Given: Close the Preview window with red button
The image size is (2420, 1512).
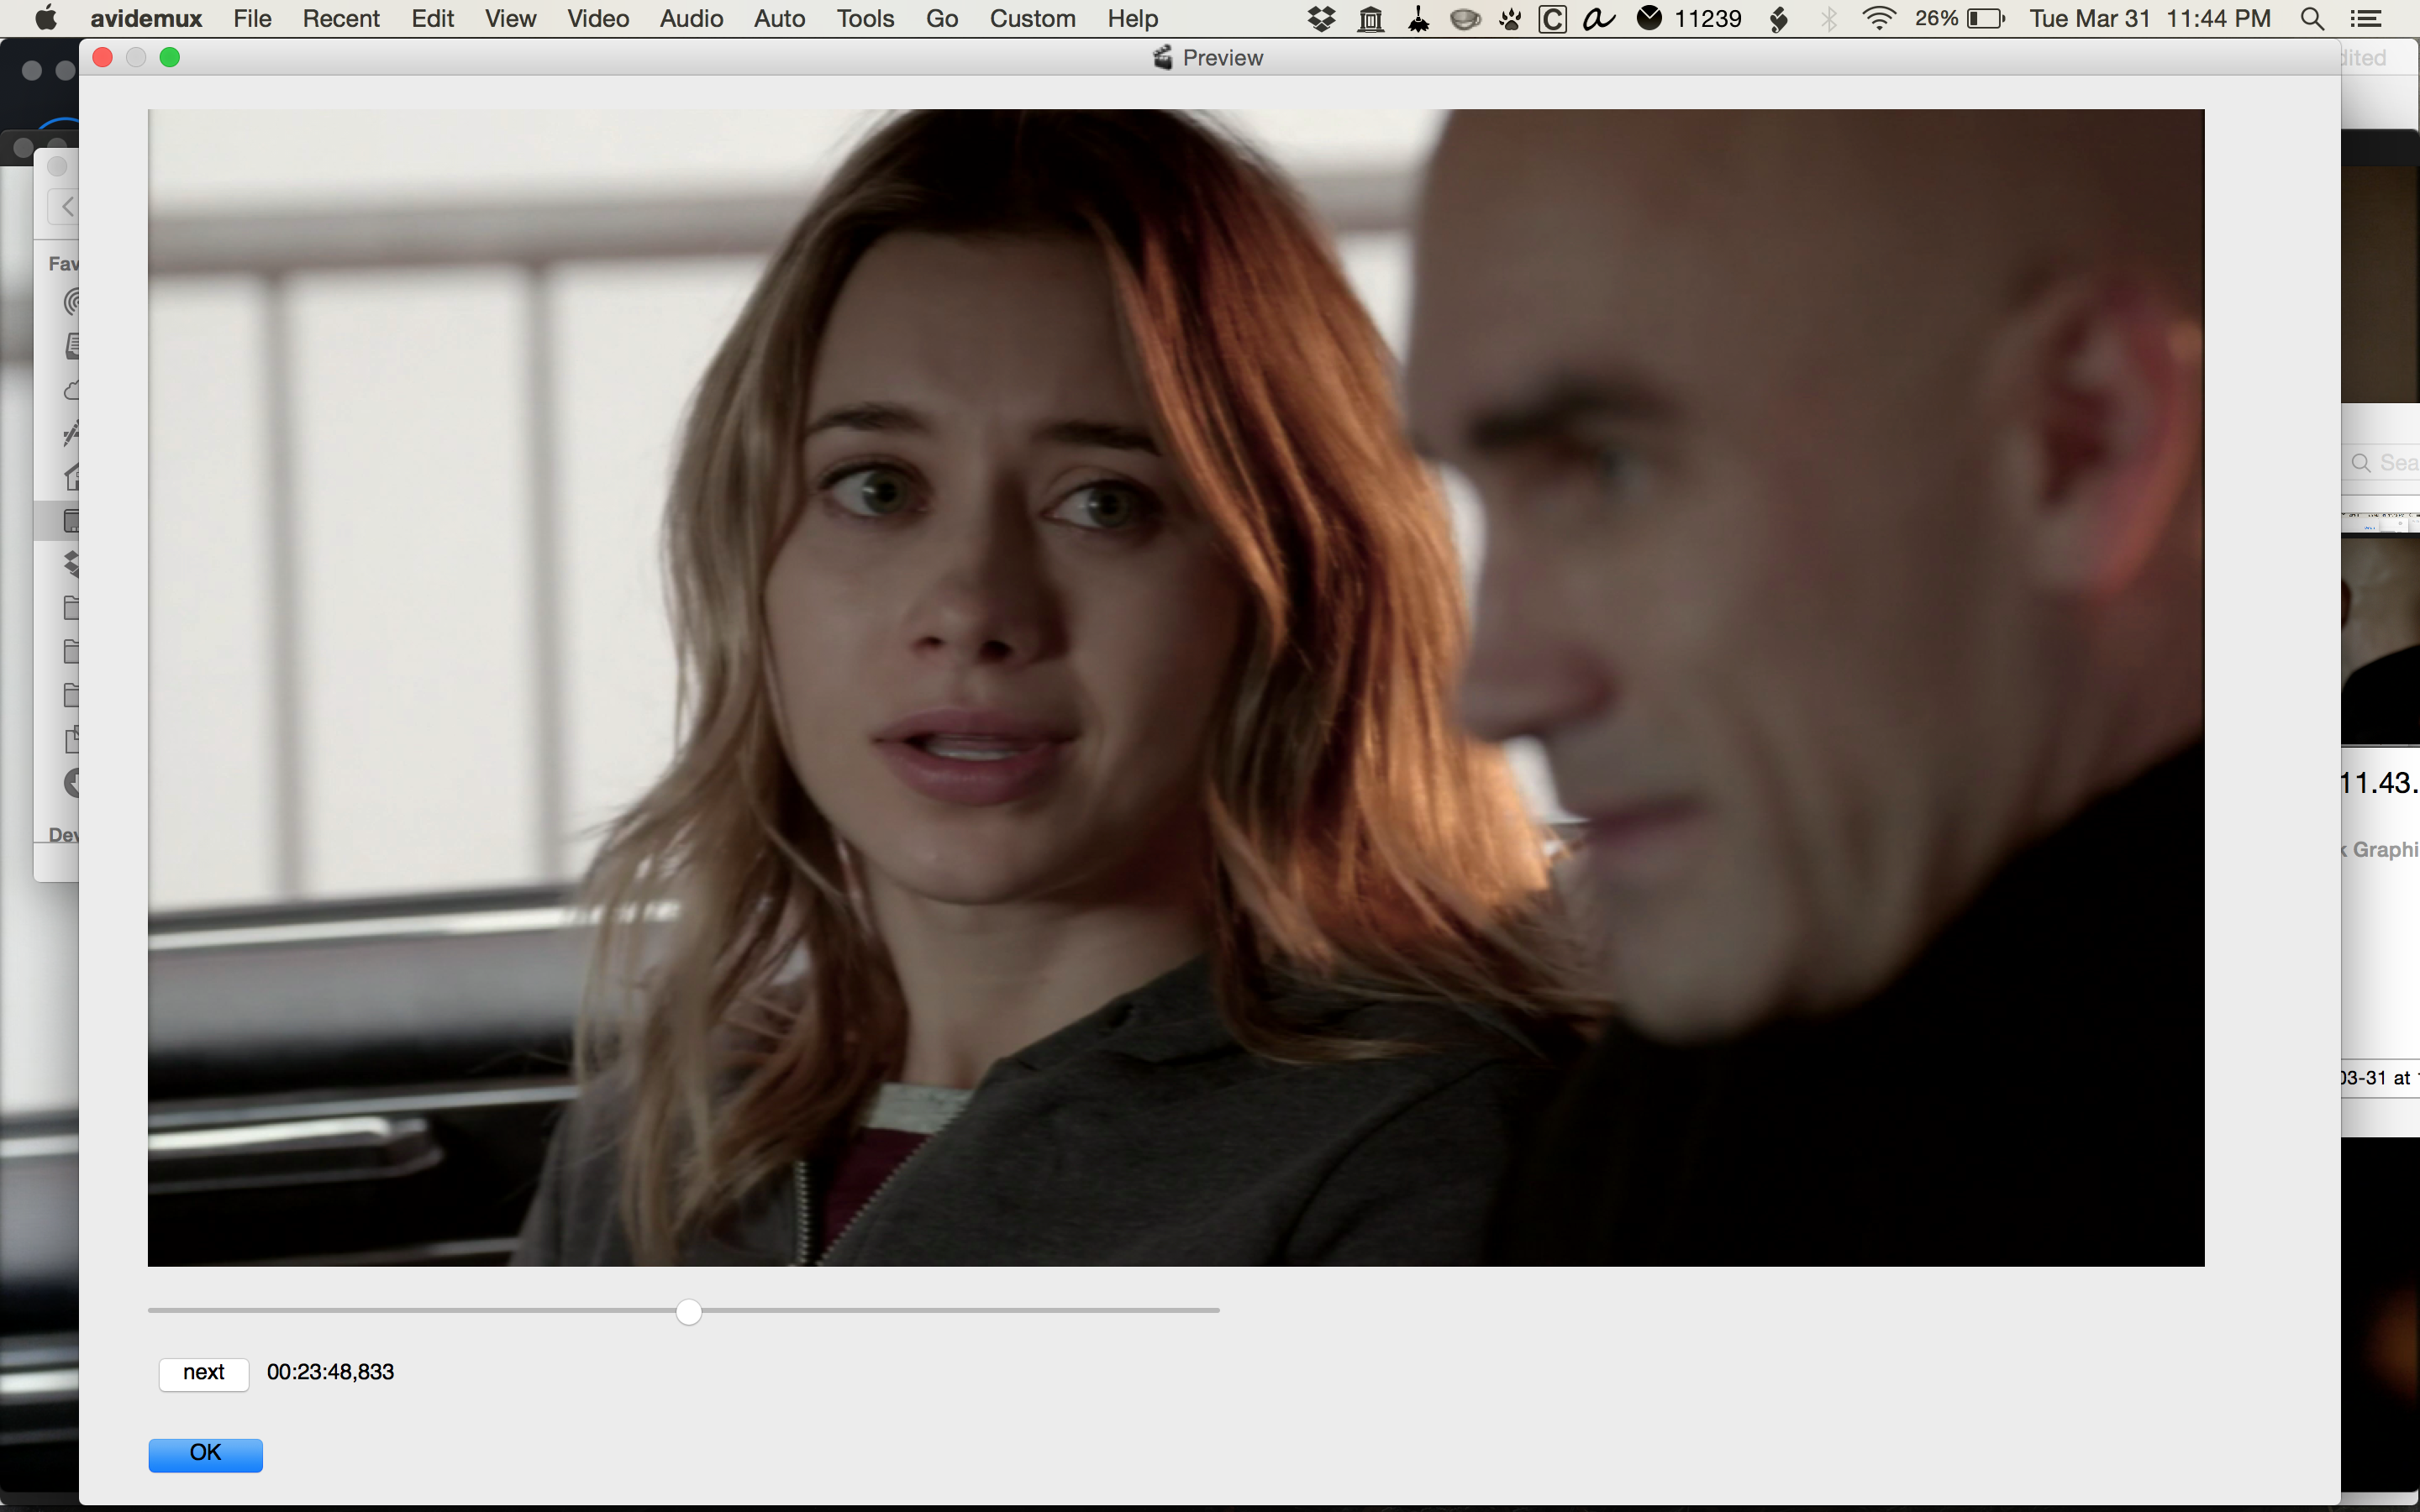Looking at the screenshot, I should tap(102, 58).
